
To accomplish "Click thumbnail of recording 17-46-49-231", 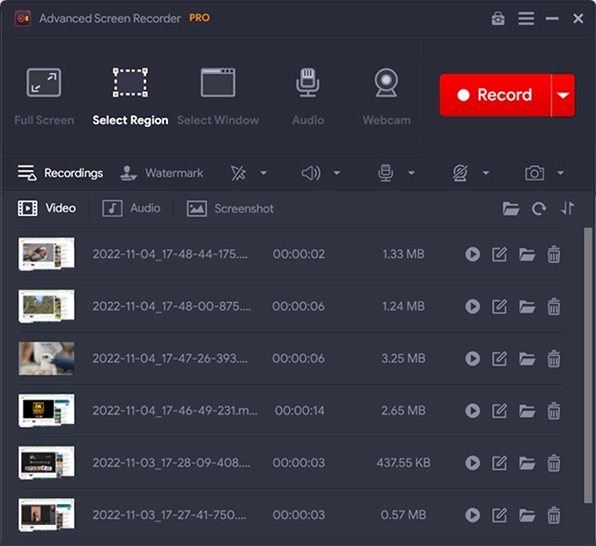I will (46, 410).
